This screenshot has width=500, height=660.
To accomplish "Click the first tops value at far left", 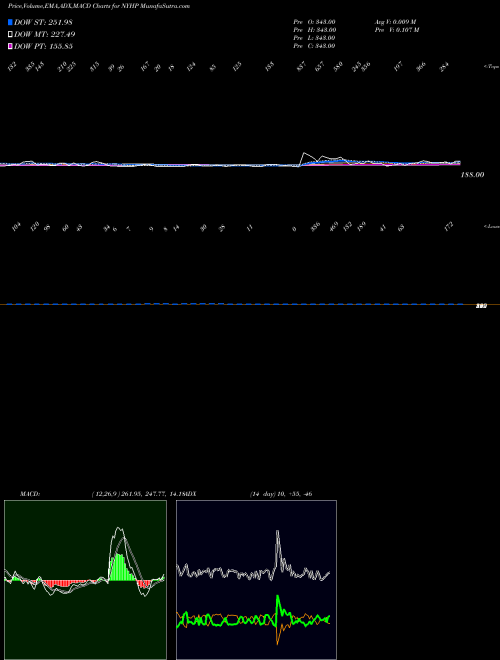I will (x=12, y=66).
